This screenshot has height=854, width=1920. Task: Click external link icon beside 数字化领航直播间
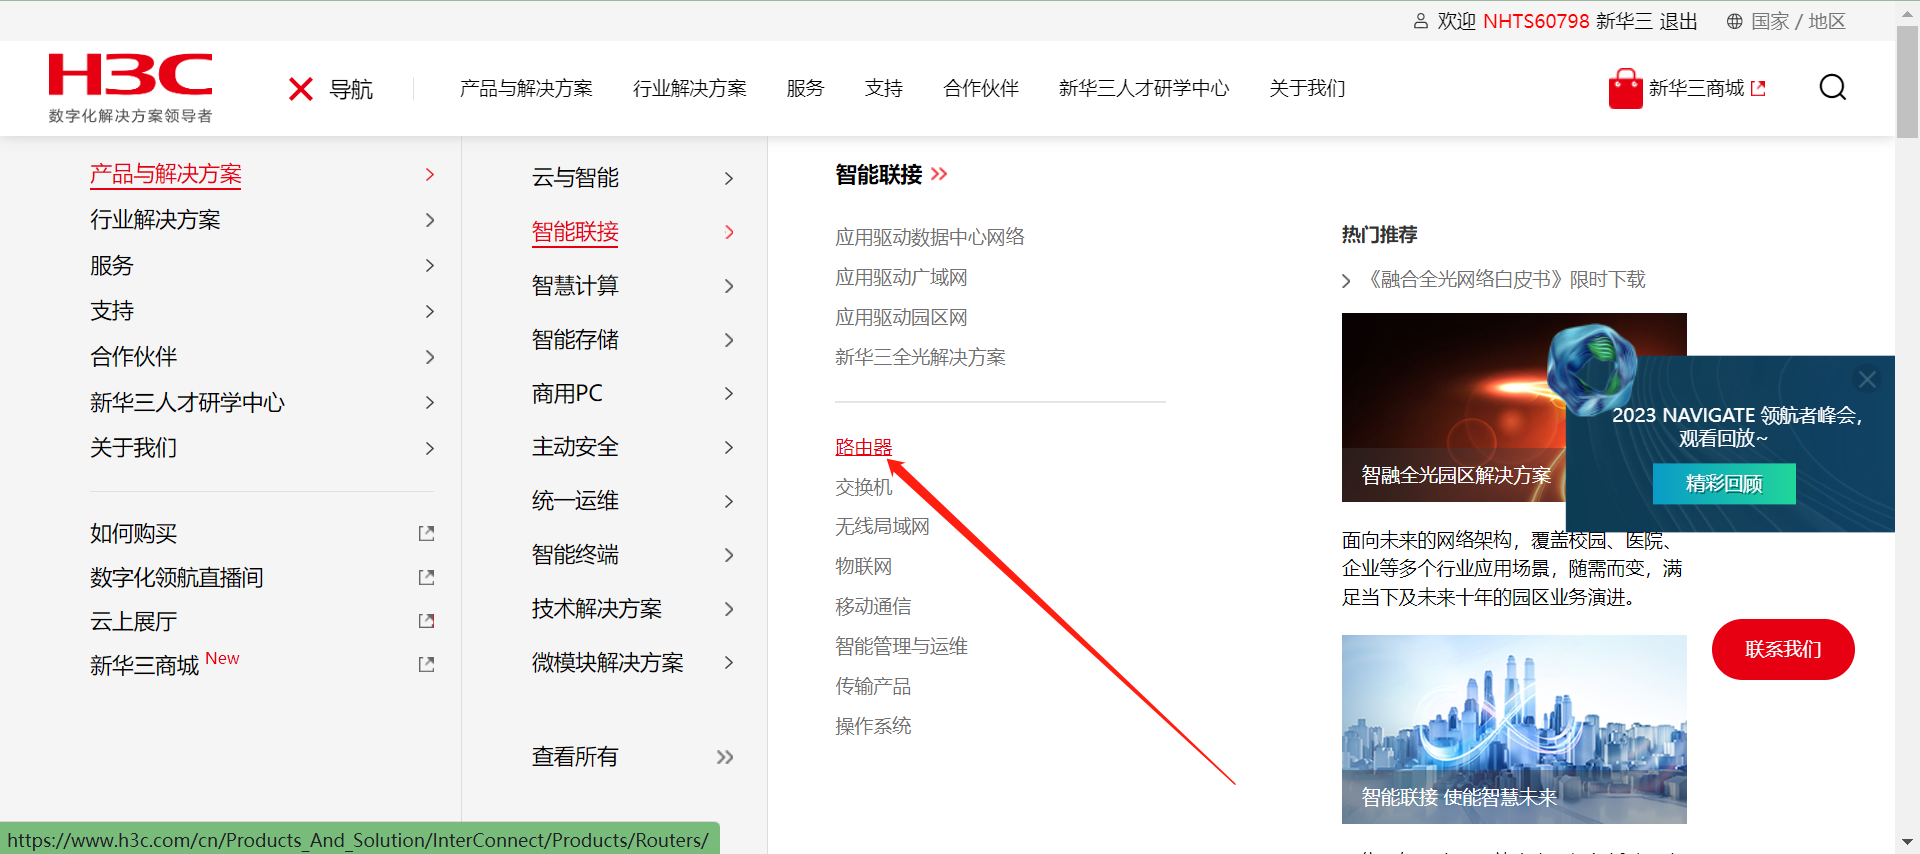coord(426,578)
